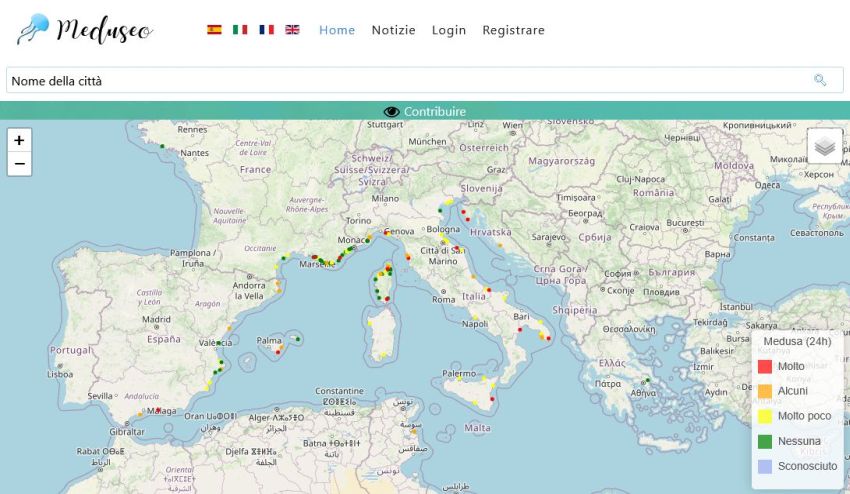The image size is (850, 494).
Task: Click the green Nessuna legend swatch
Action: coord(765,441)
